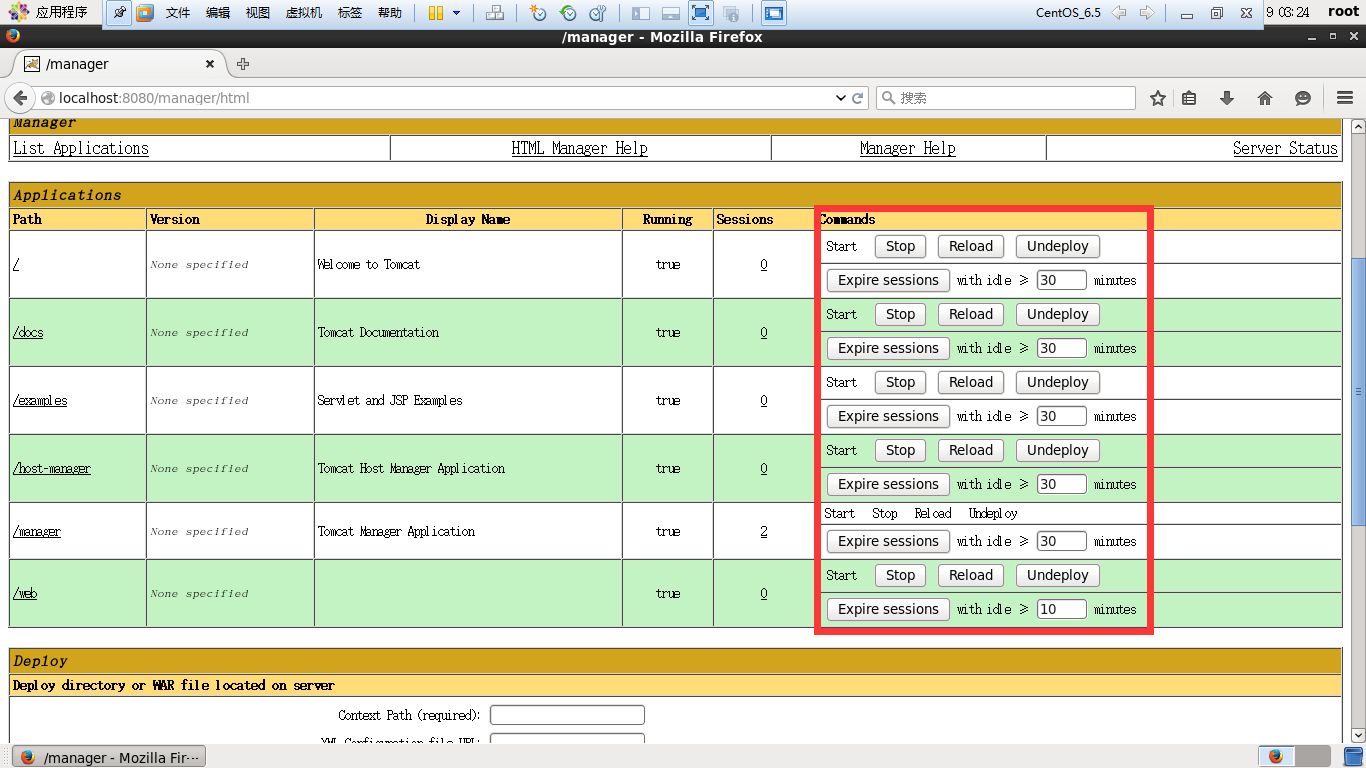The width and height of the screenshot is (1366, 768).
Task: Click sessions count 2 for /manager
Action: tap(764, 531)
